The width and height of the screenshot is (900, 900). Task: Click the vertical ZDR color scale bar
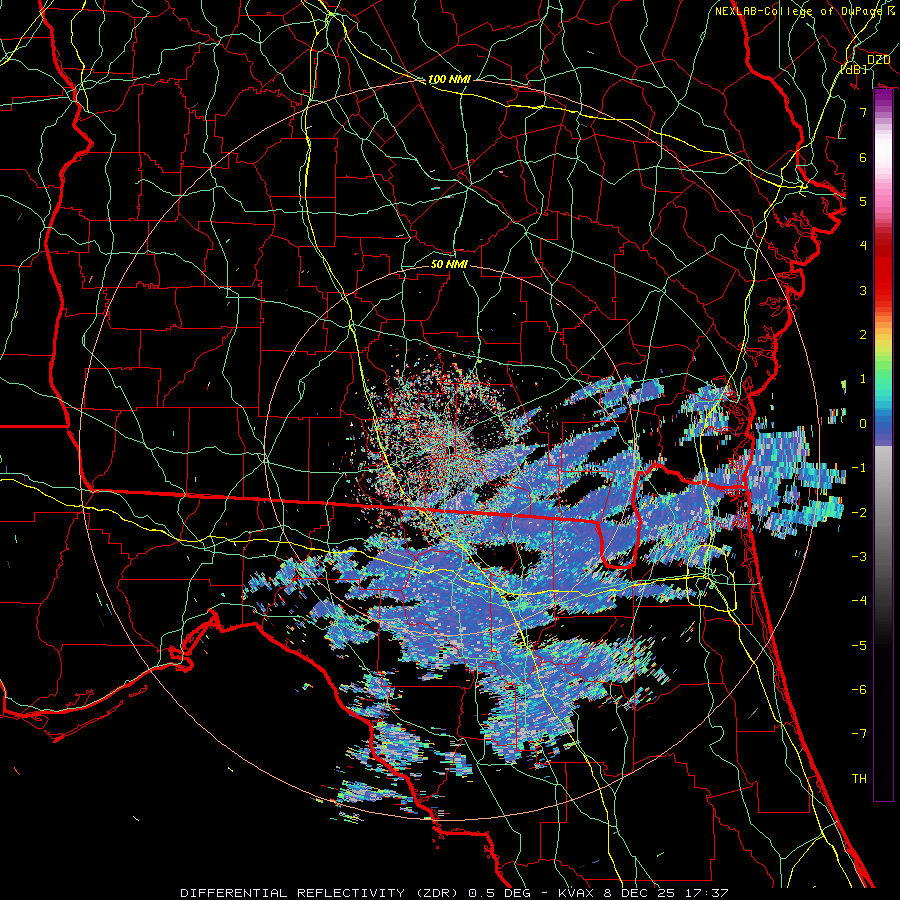883,445
